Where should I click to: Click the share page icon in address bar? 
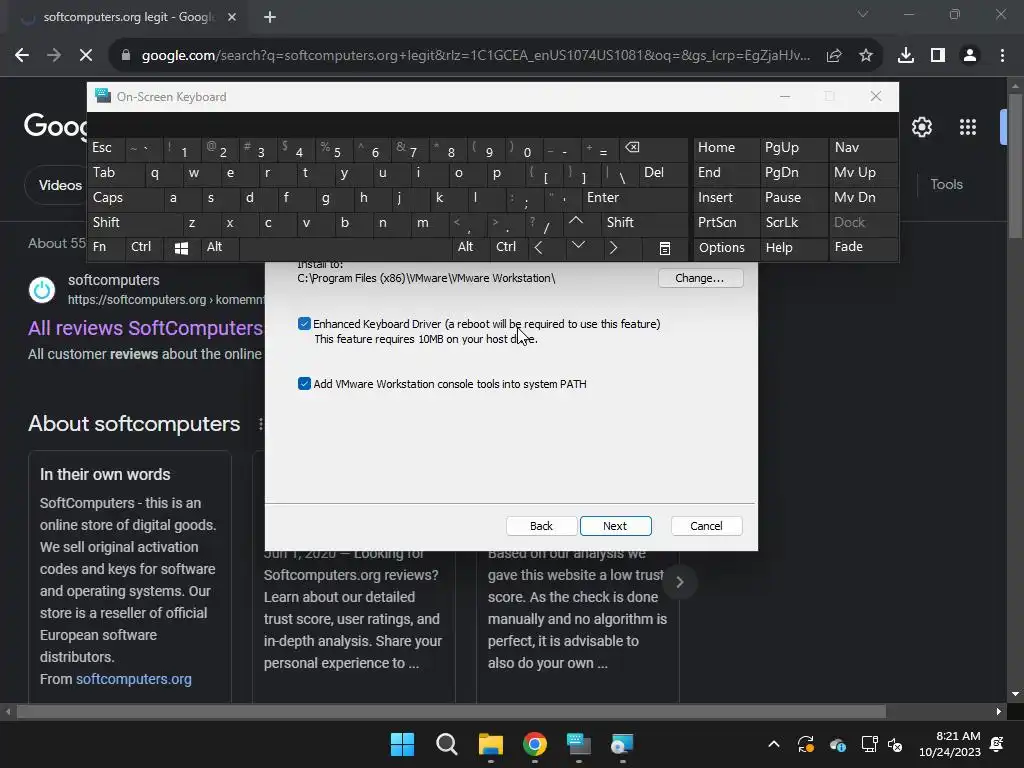pos(834,56)
